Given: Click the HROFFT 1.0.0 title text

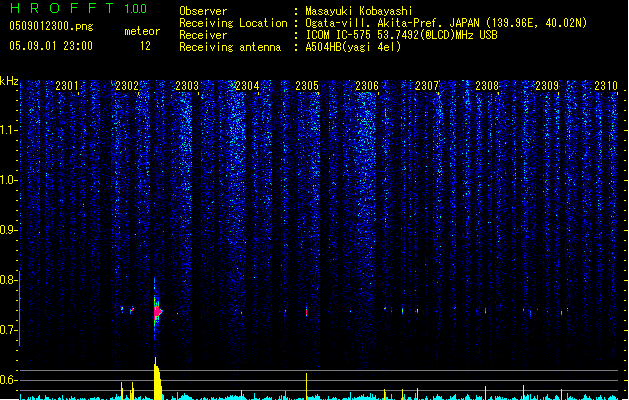Looking at the screenshot, I should point(79,8).
